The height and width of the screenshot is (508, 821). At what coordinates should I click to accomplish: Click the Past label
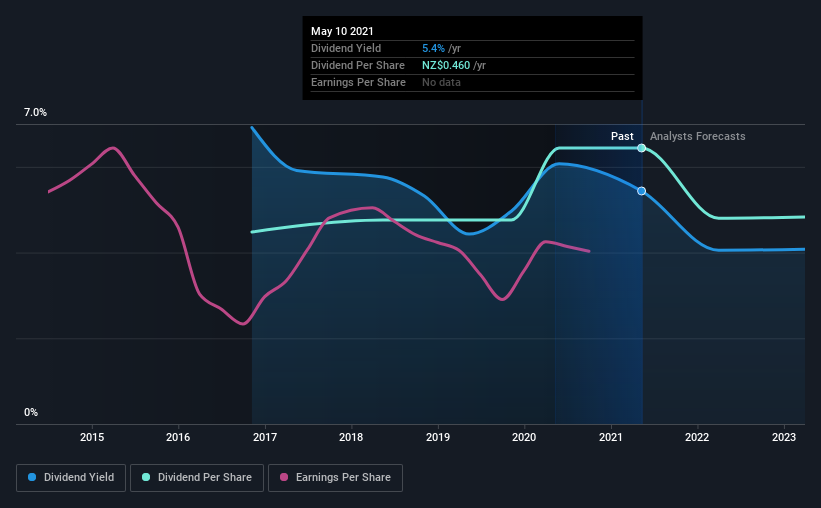[622, 136]
